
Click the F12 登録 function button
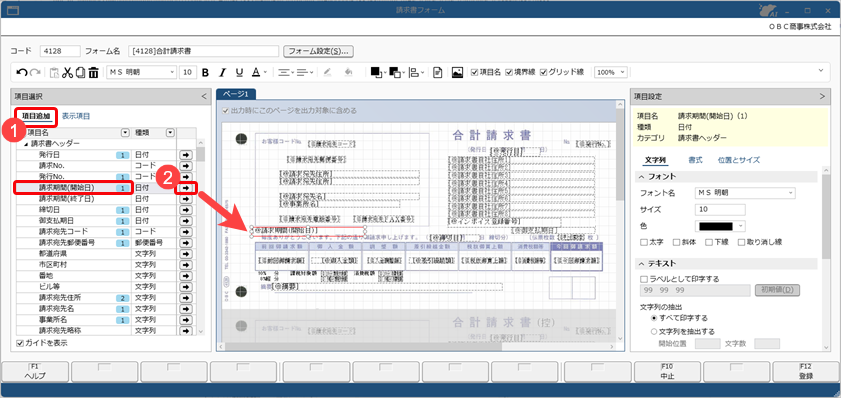click(806, 372)
